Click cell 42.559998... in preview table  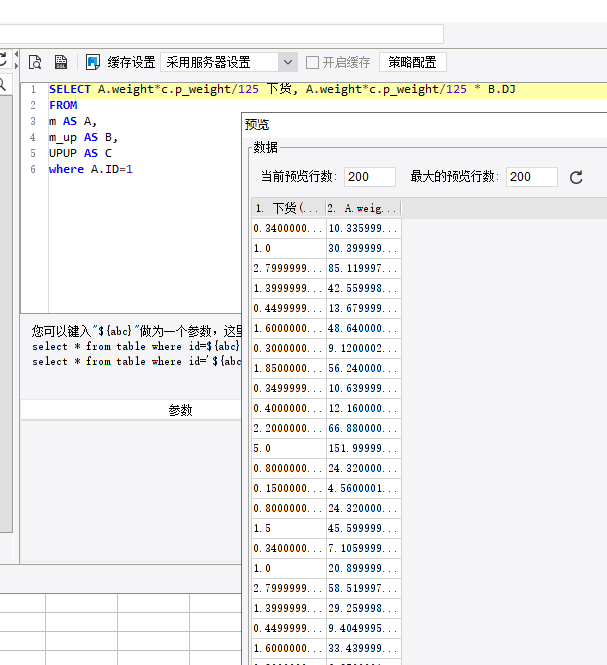pyautogui.click(x=364, y=288)
